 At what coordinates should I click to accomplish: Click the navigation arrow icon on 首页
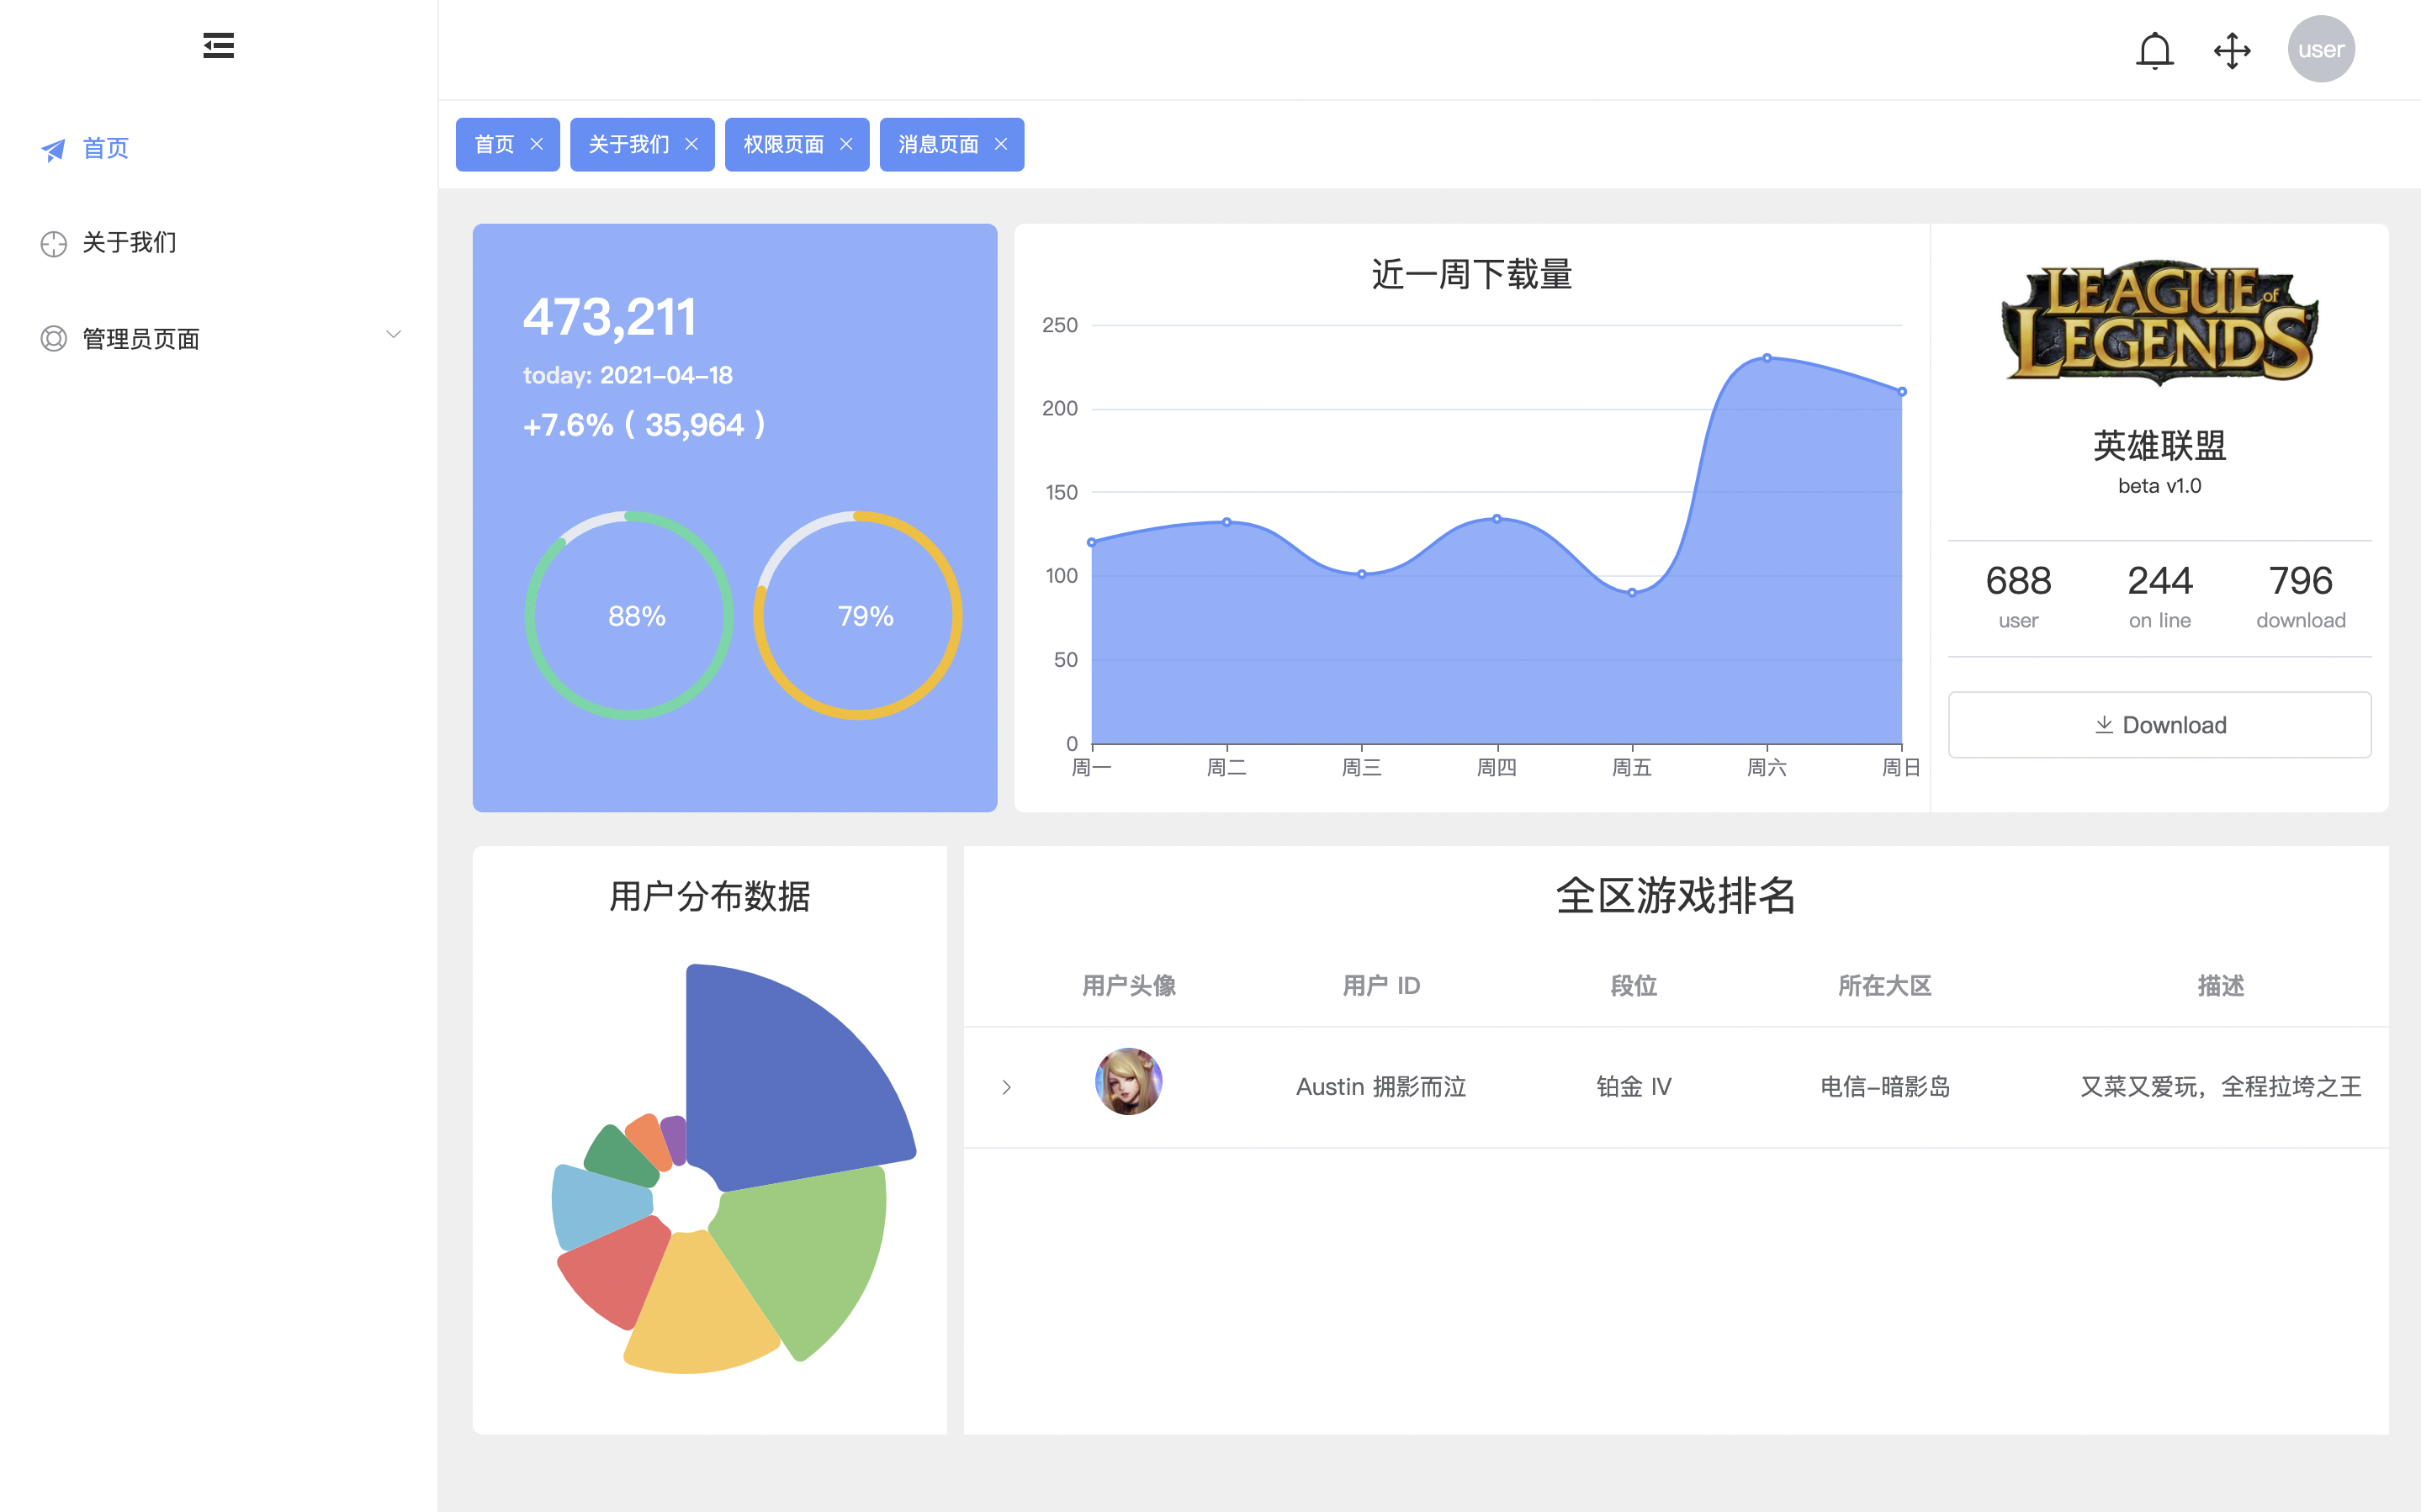tap(50, 148)
